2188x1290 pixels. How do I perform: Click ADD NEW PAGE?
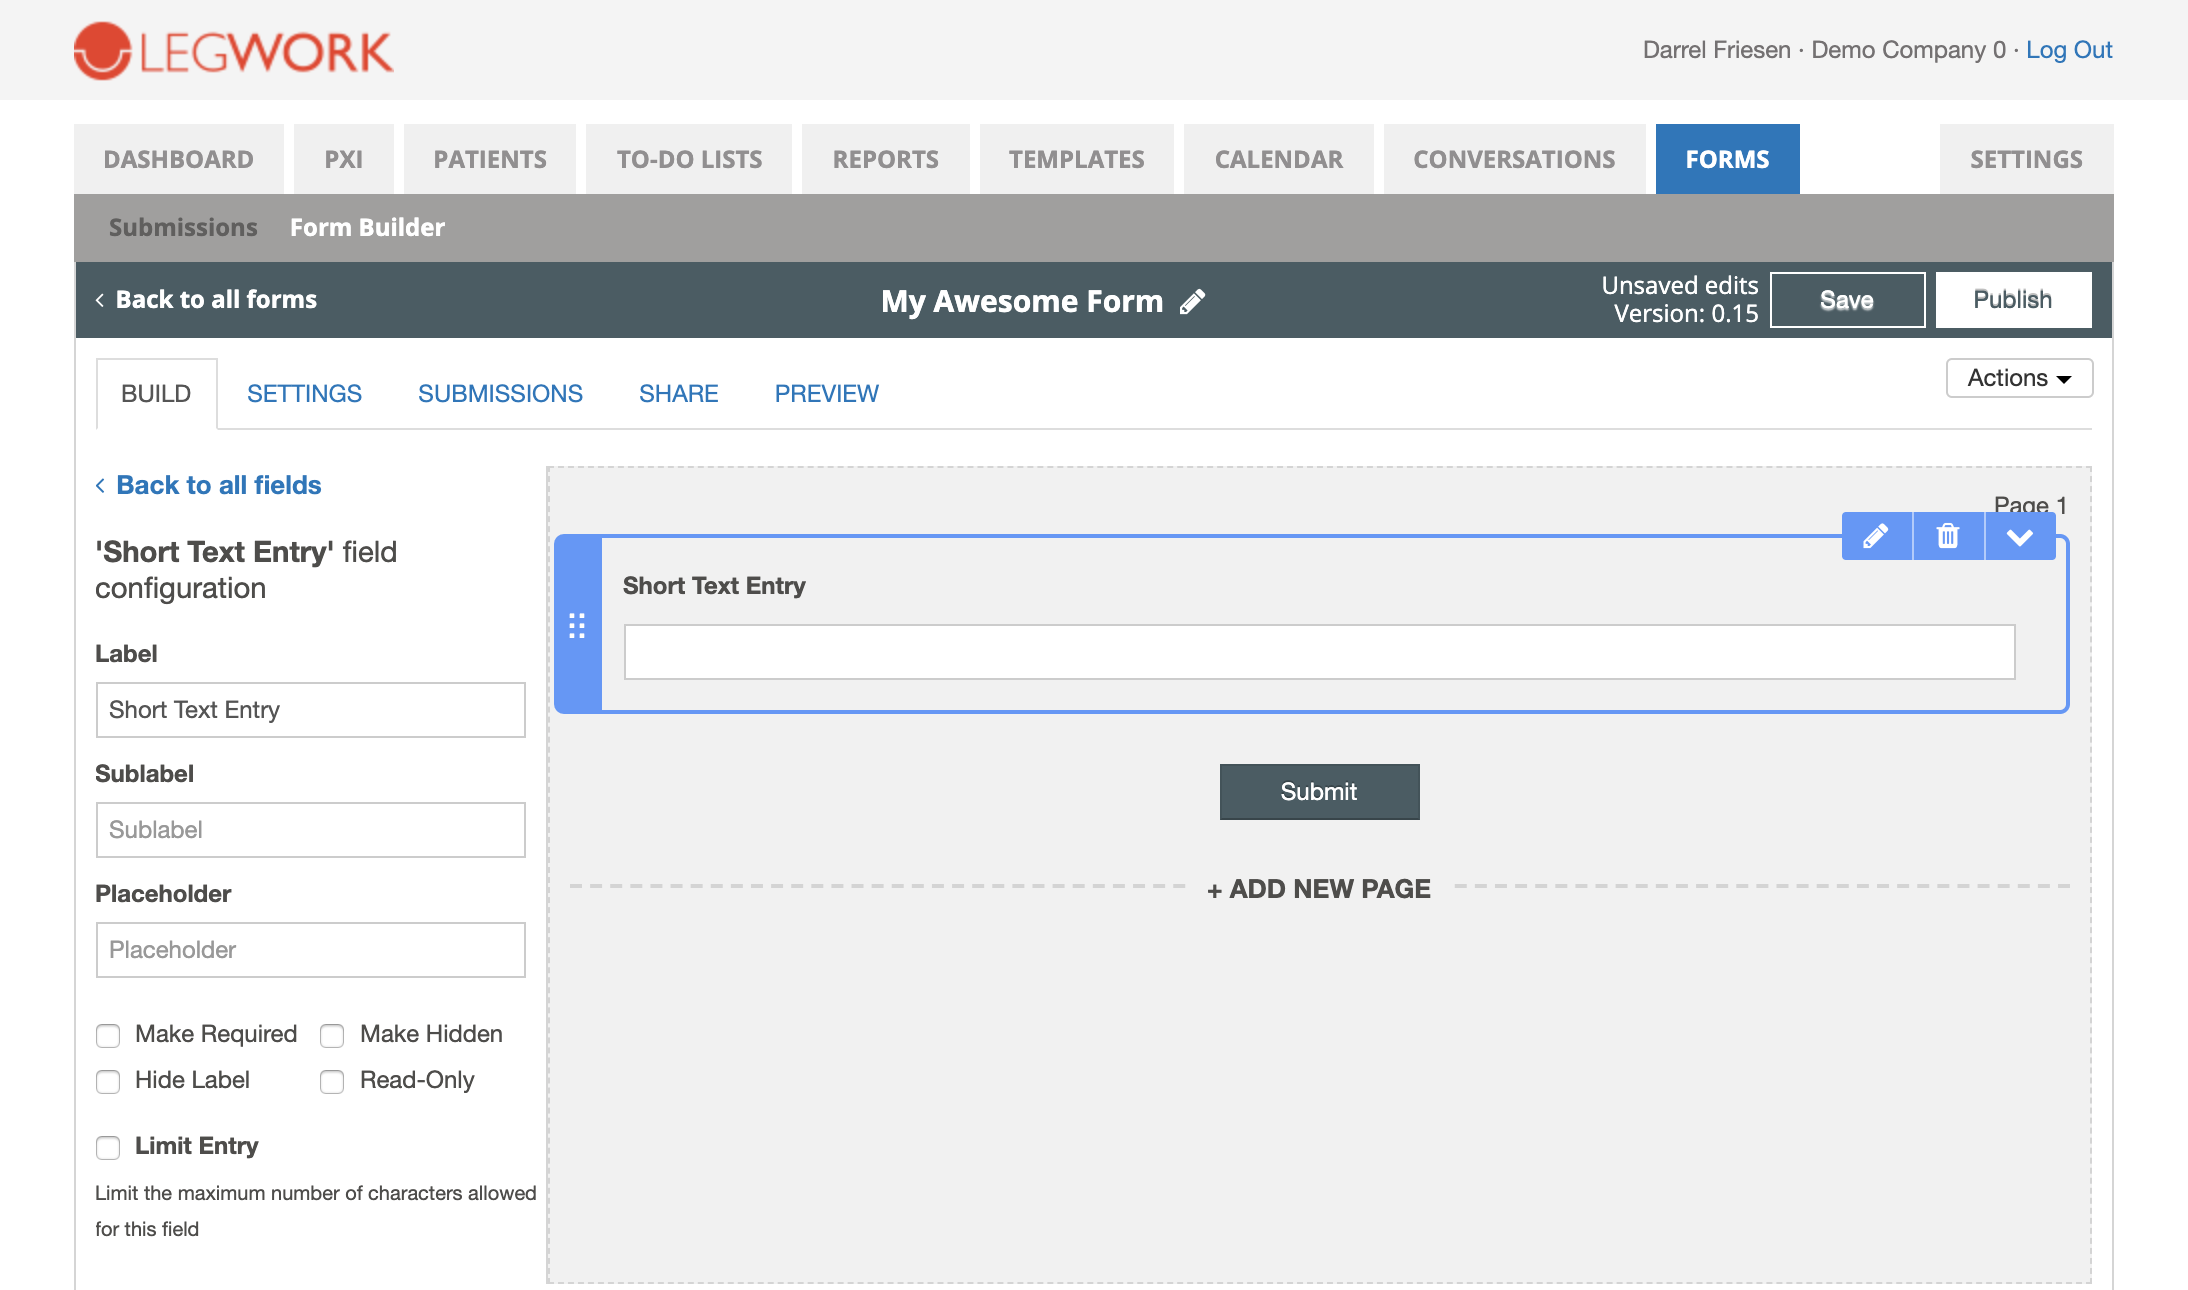(x=1319, y=888)
